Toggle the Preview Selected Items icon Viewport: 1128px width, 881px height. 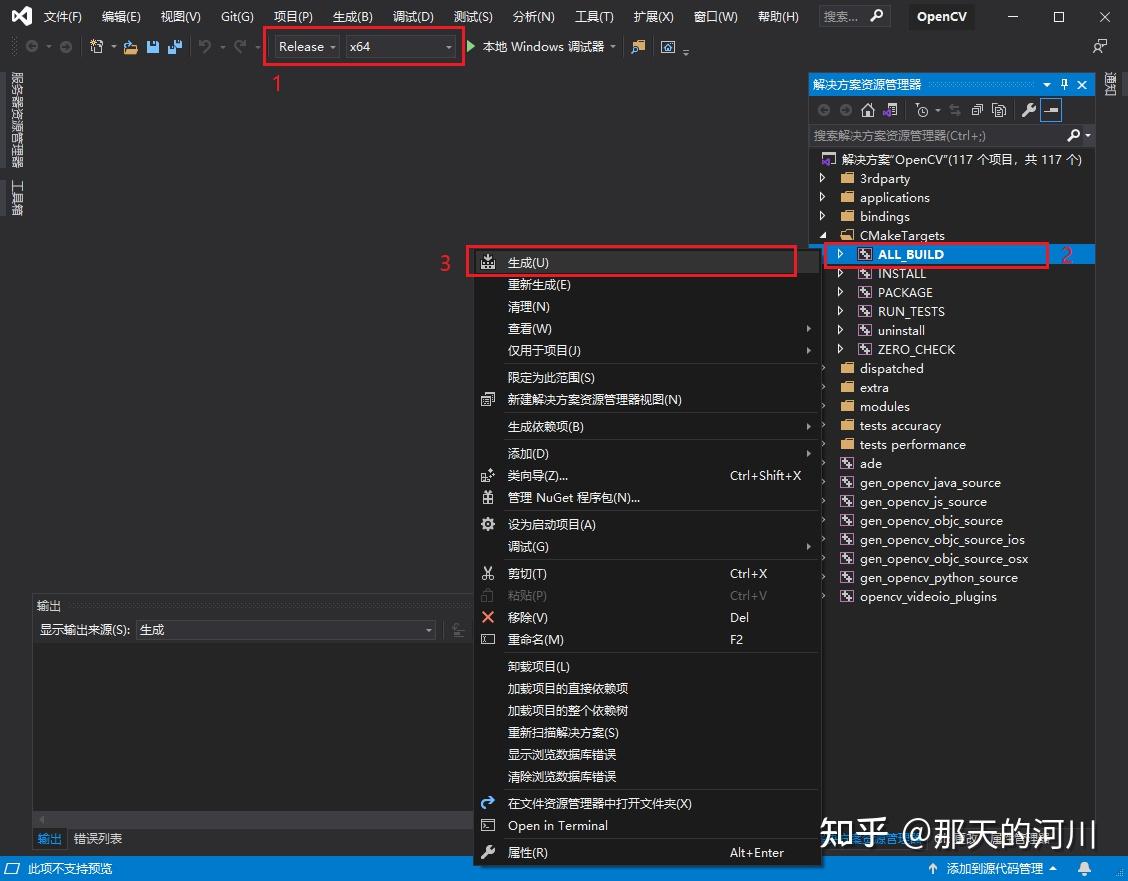point(1050,110)
